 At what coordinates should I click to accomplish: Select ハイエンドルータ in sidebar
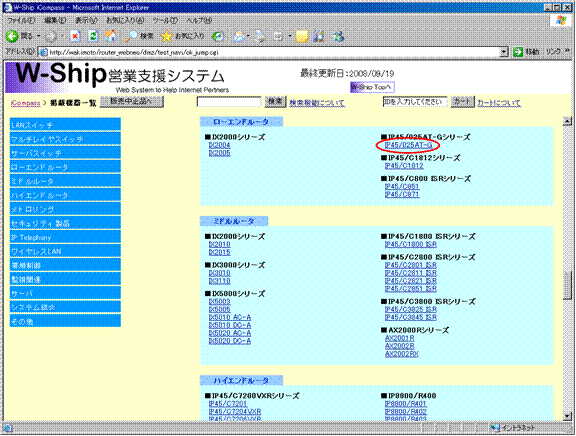(65, 195)
